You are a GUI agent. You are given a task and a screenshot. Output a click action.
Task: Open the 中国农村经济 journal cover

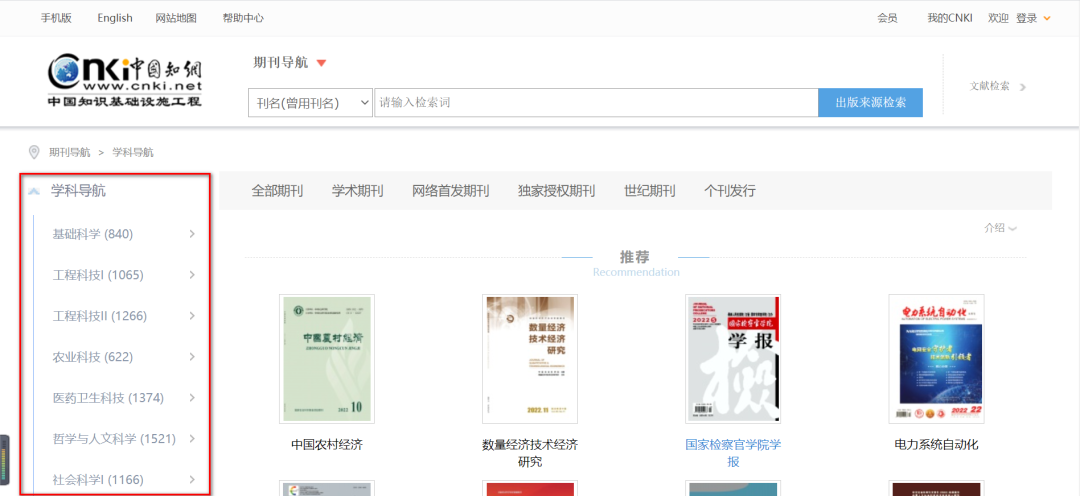[x=327, y=359]
